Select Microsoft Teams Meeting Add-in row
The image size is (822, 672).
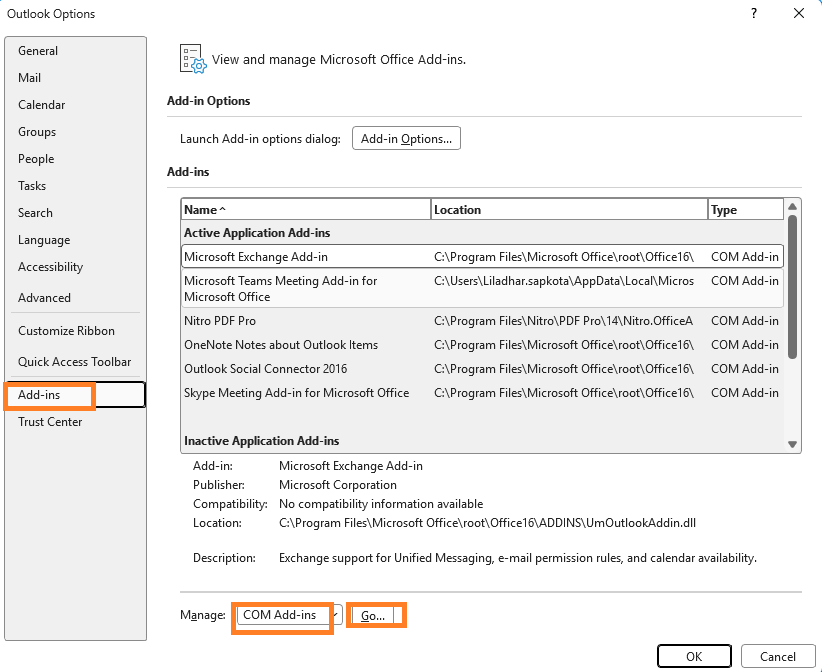point(482,288)
